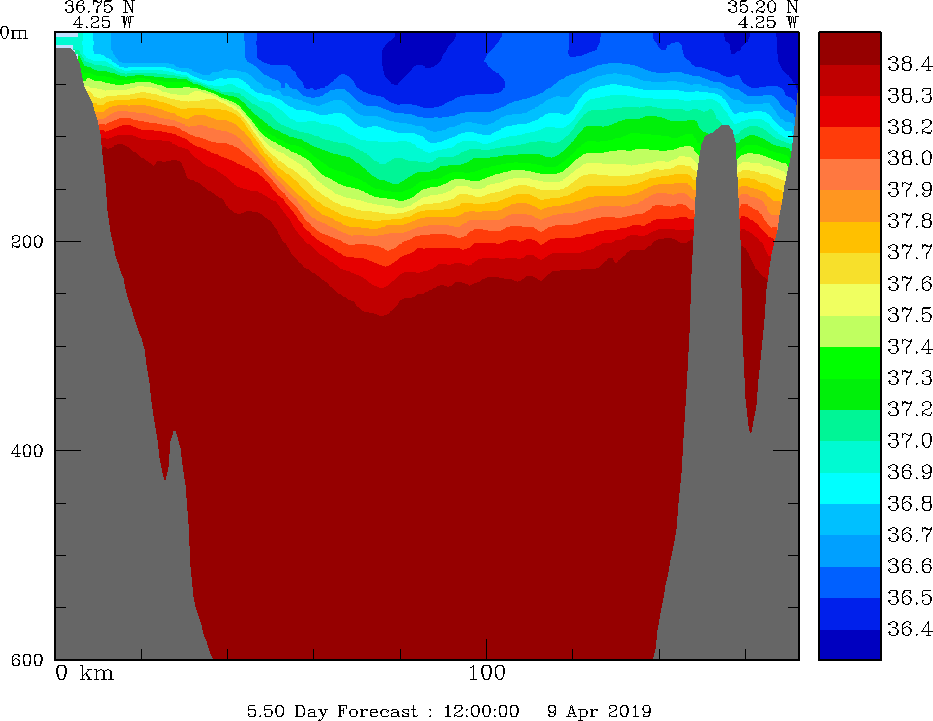Select the pale yellow swatch beside 37.5

850,300
